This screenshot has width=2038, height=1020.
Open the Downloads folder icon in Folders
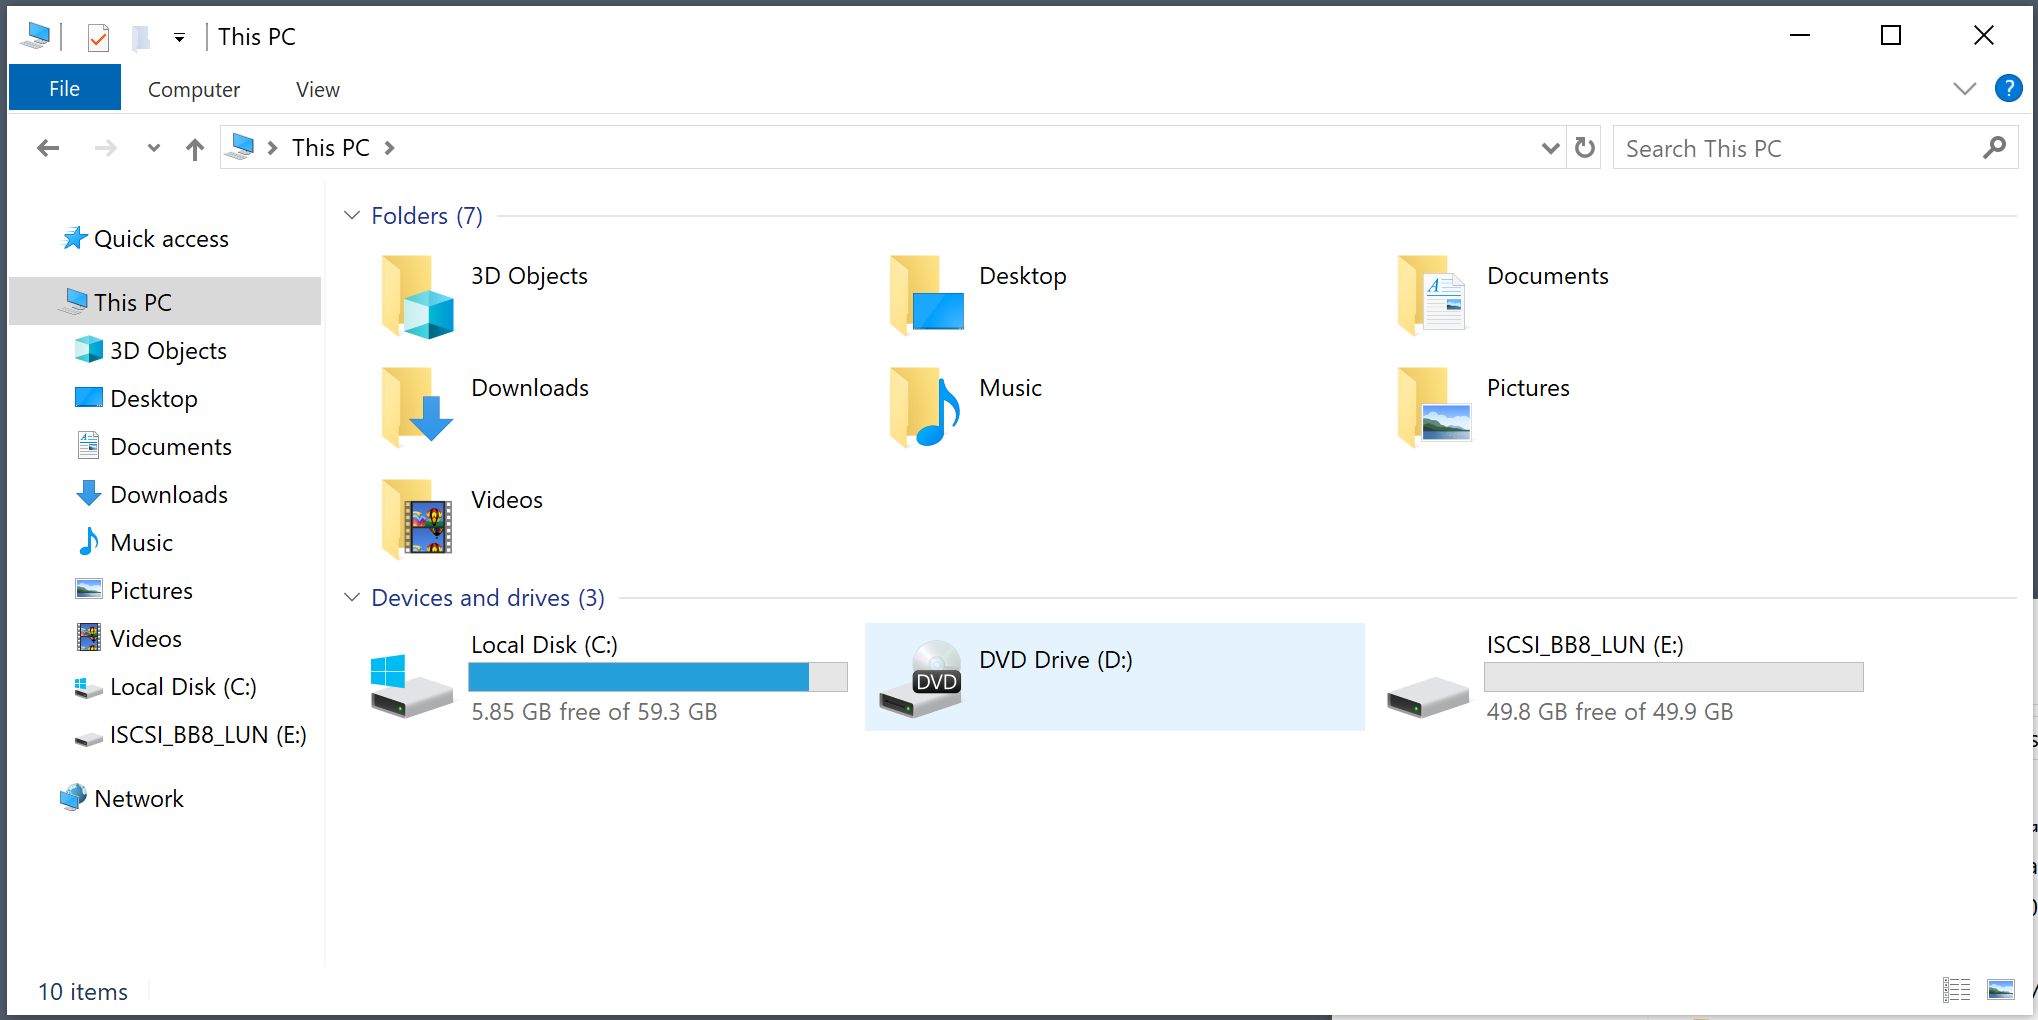tap(417, 407)
